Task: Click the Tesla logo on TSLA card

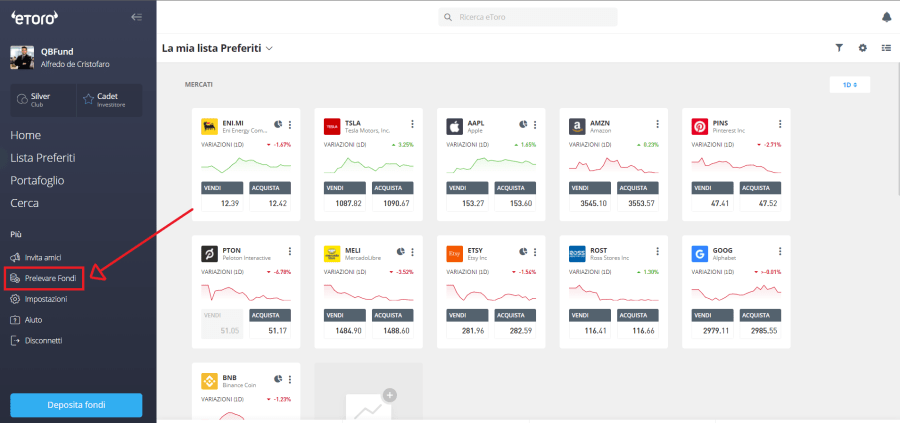Action: (332, 127)
